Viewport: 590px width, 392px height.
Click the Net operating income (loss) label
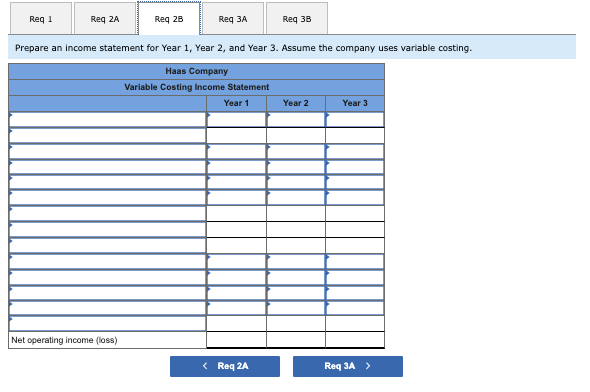(x=64, y=340)
